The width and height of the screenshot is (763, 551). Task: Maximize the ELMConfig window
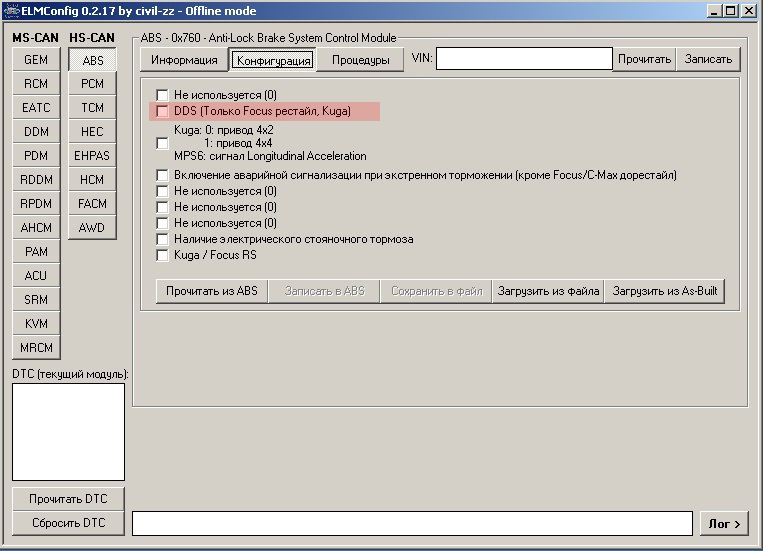click(x=730, y=11)
